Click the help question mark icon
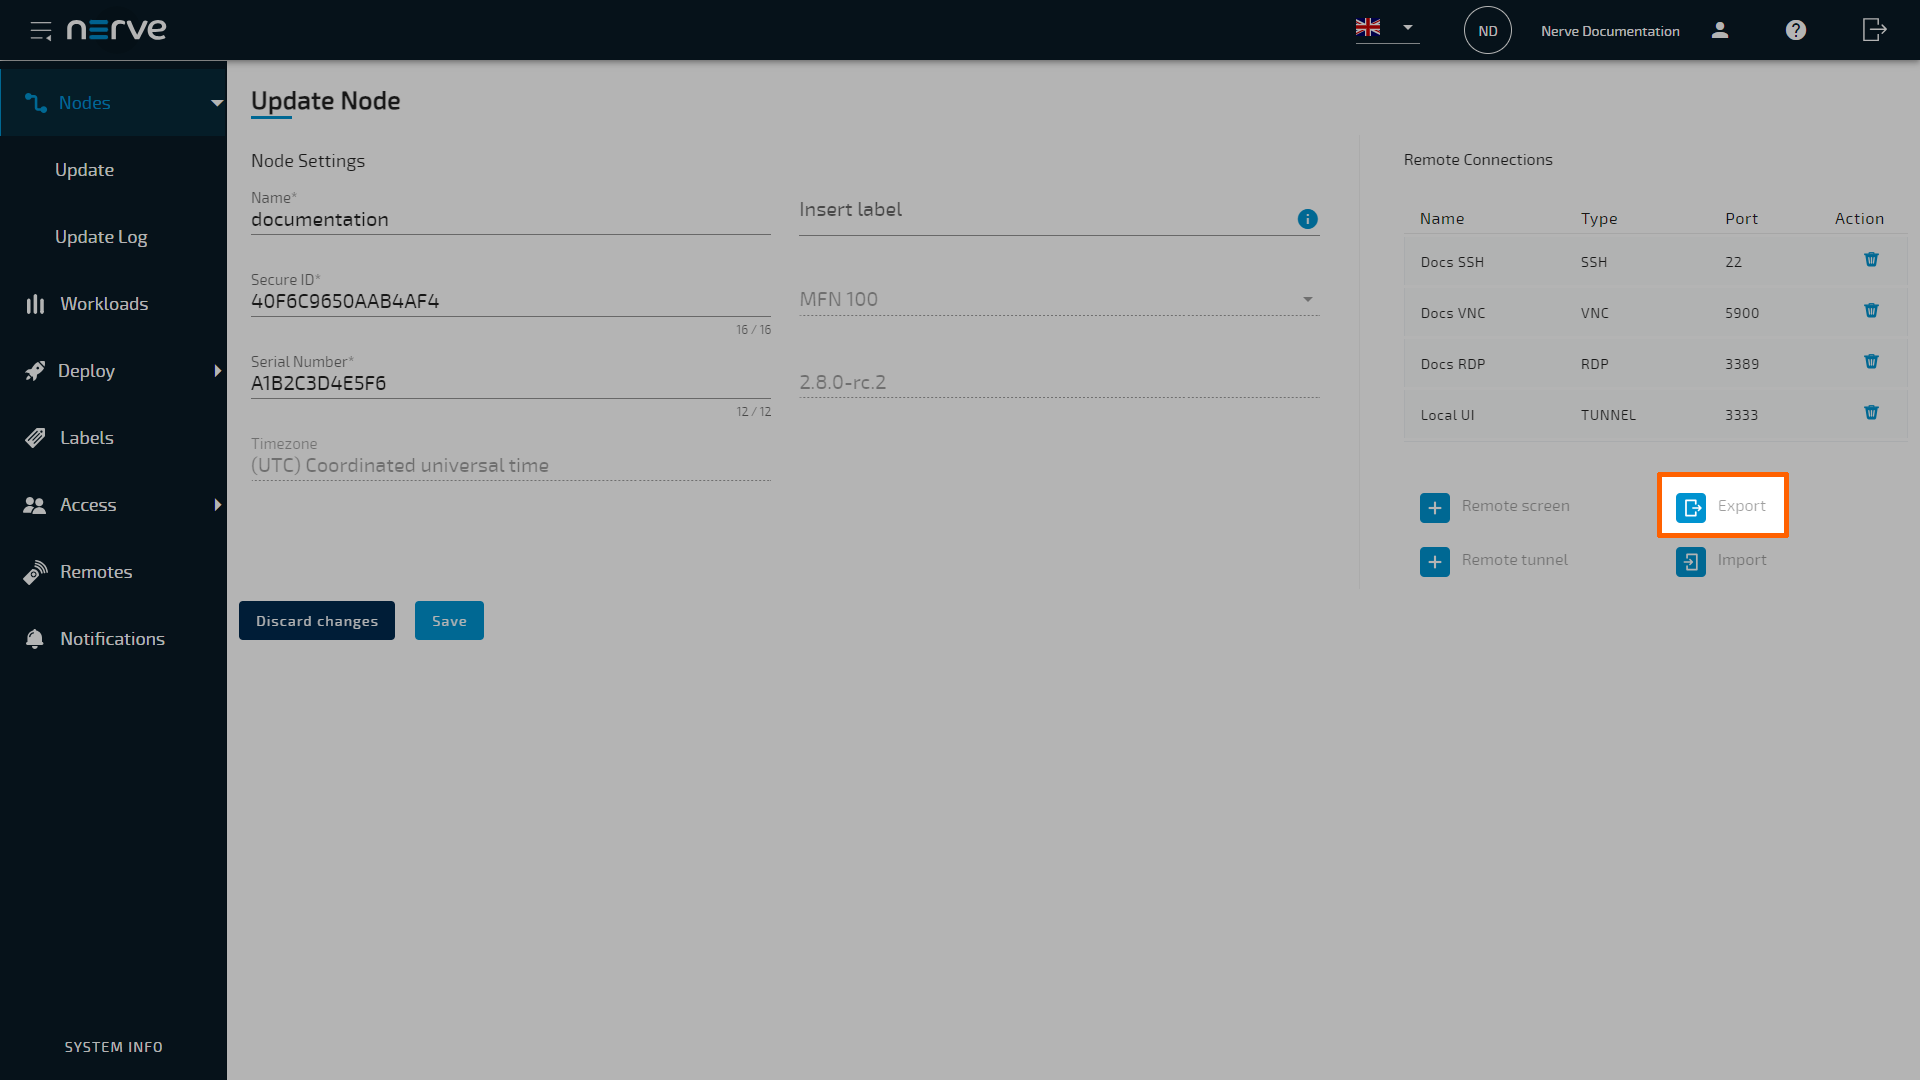The width and height of the screenshot is (1920, 1080). click(x=1795, y=30)
